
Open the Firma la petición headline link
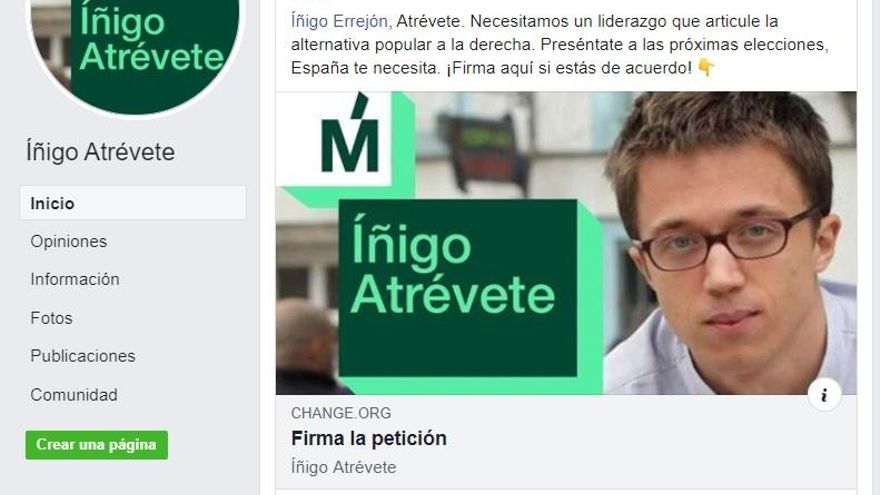[x=369, y=438]
